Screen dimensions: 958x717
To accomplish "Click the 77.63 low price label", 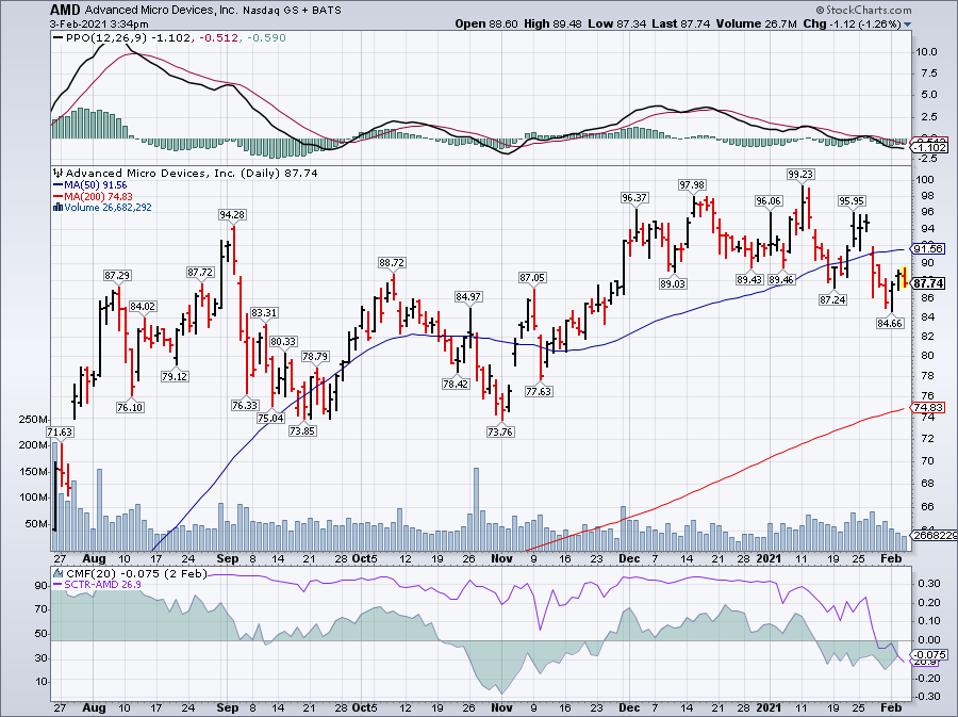I will pyautogui.click(x=538, y=391).
